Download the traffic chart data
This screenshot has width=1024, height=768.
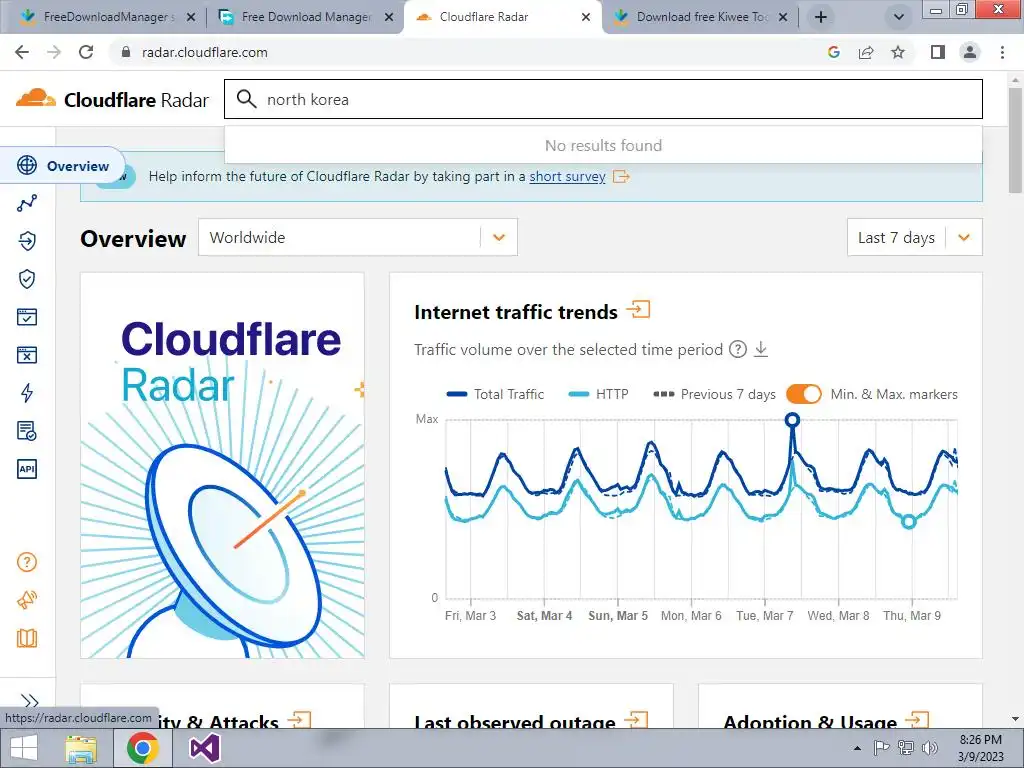[761, 349]
